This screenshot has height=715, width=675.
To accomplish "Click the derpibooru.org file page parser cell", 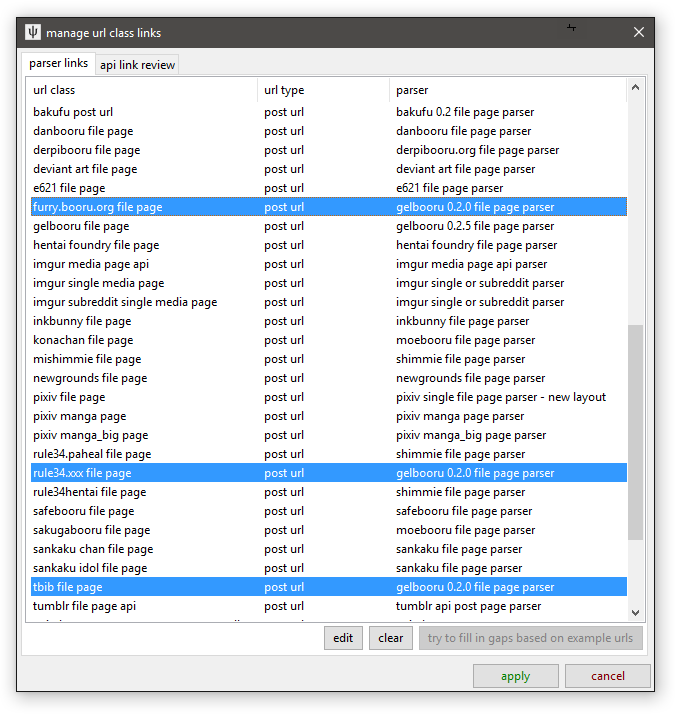I will click(477, 150).
